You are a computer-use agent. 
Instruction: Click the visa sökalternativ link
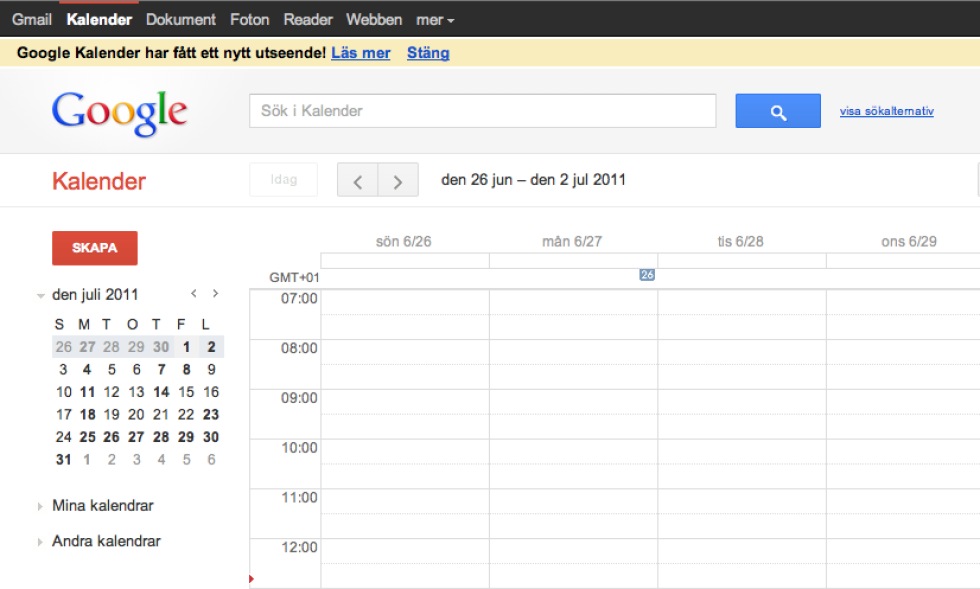click(886, 111)
